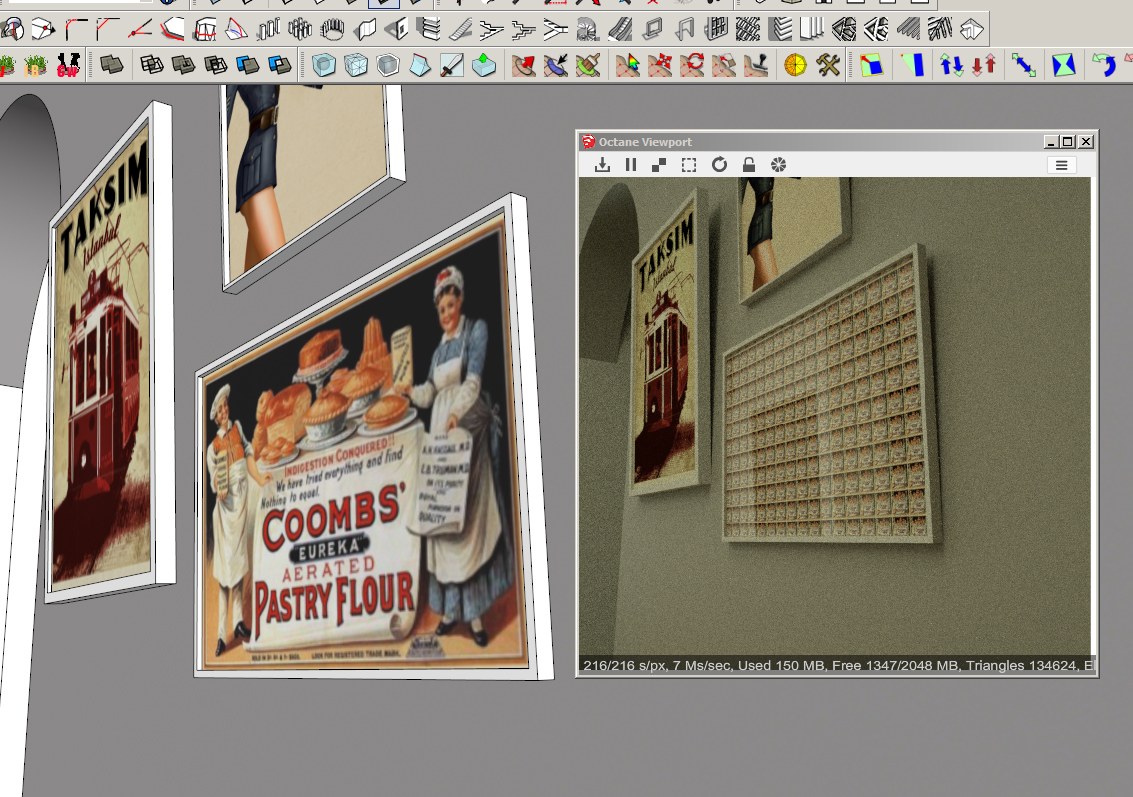This screenshot has height=797, width=1133.
Task: Pause the Octane render
Action: click(631, 165)
